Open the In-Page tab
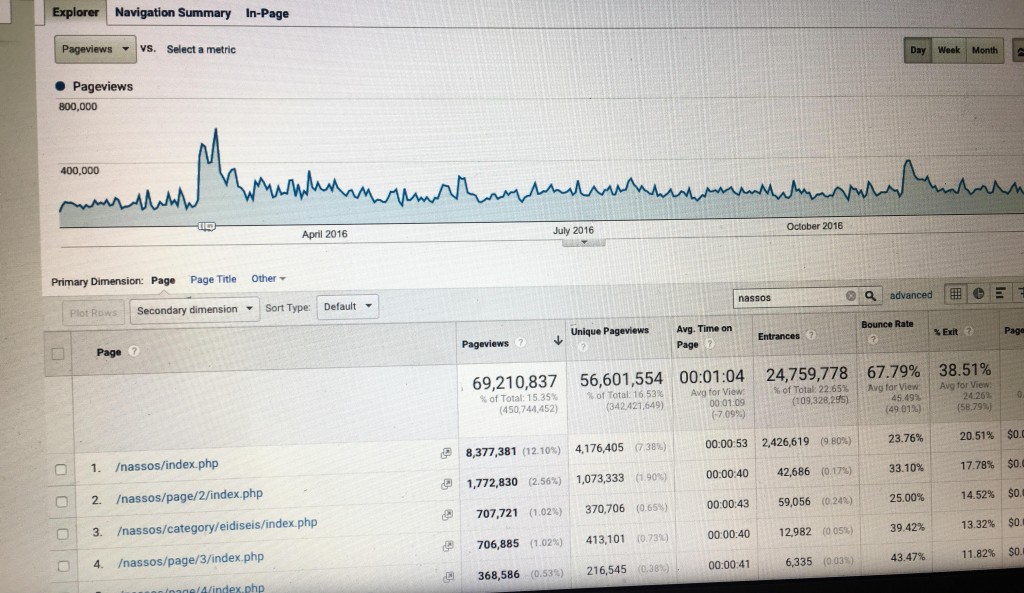 pos(266,13)
